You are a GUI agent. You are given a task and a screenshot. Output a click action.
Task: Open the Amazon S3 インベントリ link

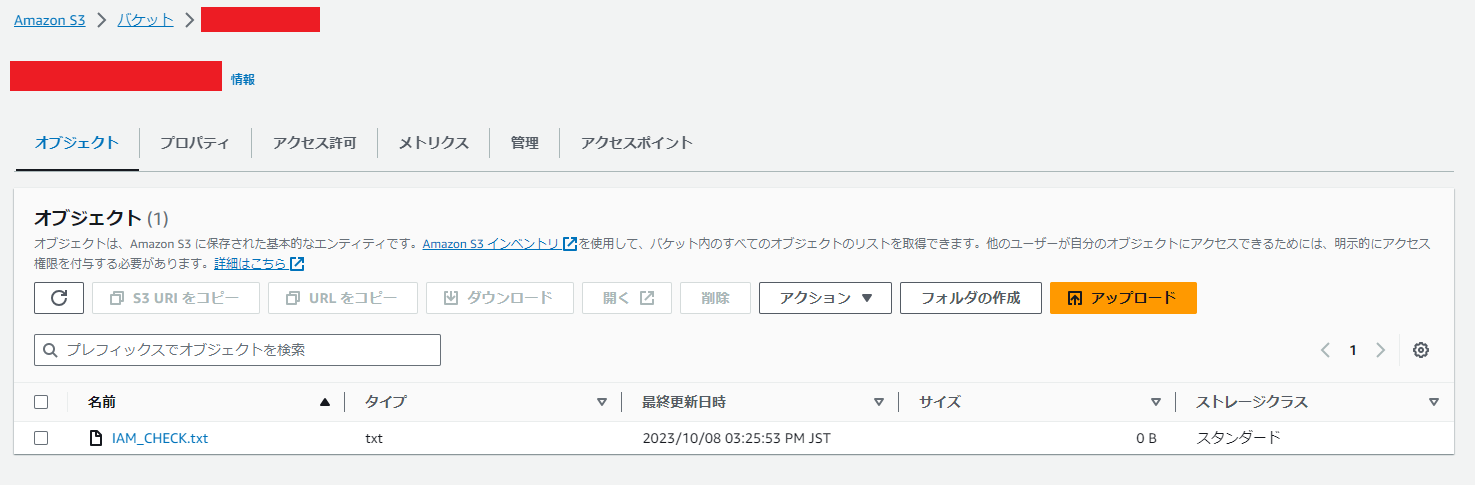[491, 244]
